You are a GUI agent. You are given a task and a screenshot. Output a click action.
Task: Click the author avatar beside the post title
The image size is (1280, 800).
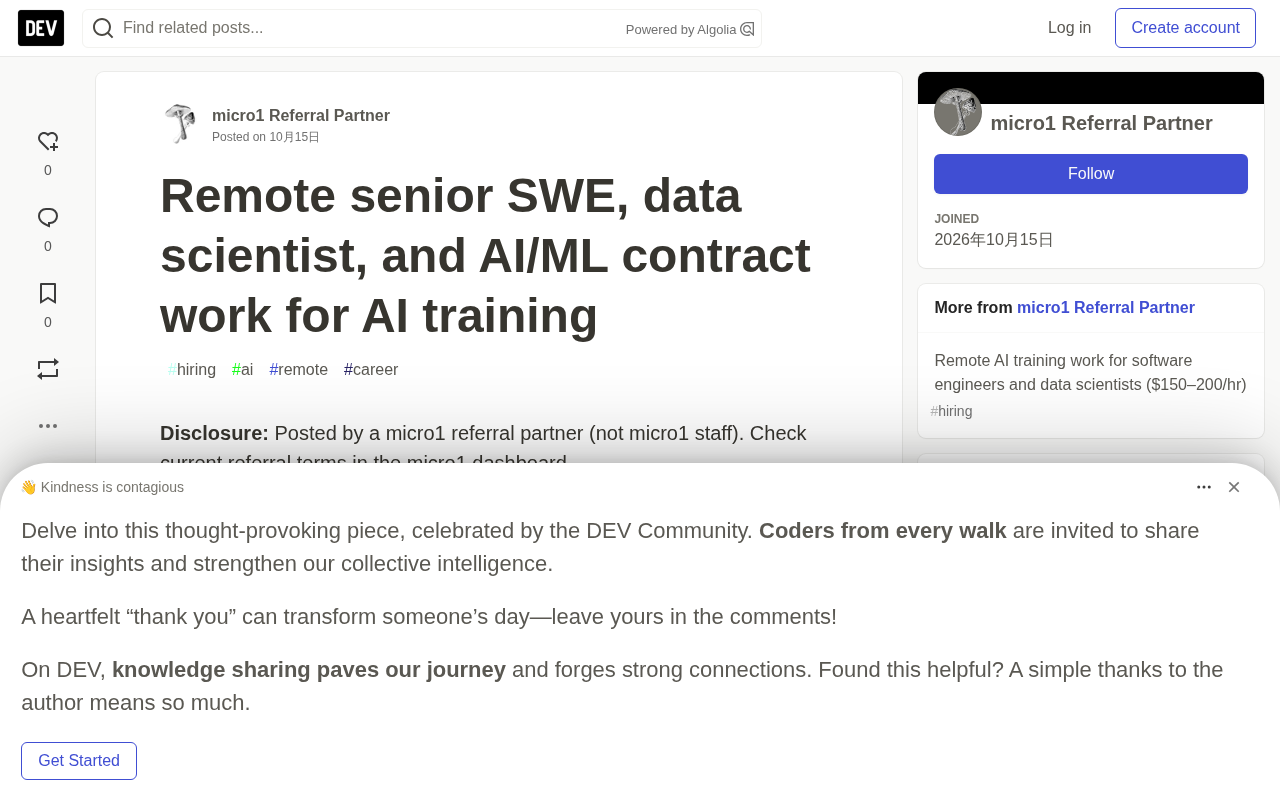pyautogui.click(x=180, y=124)
